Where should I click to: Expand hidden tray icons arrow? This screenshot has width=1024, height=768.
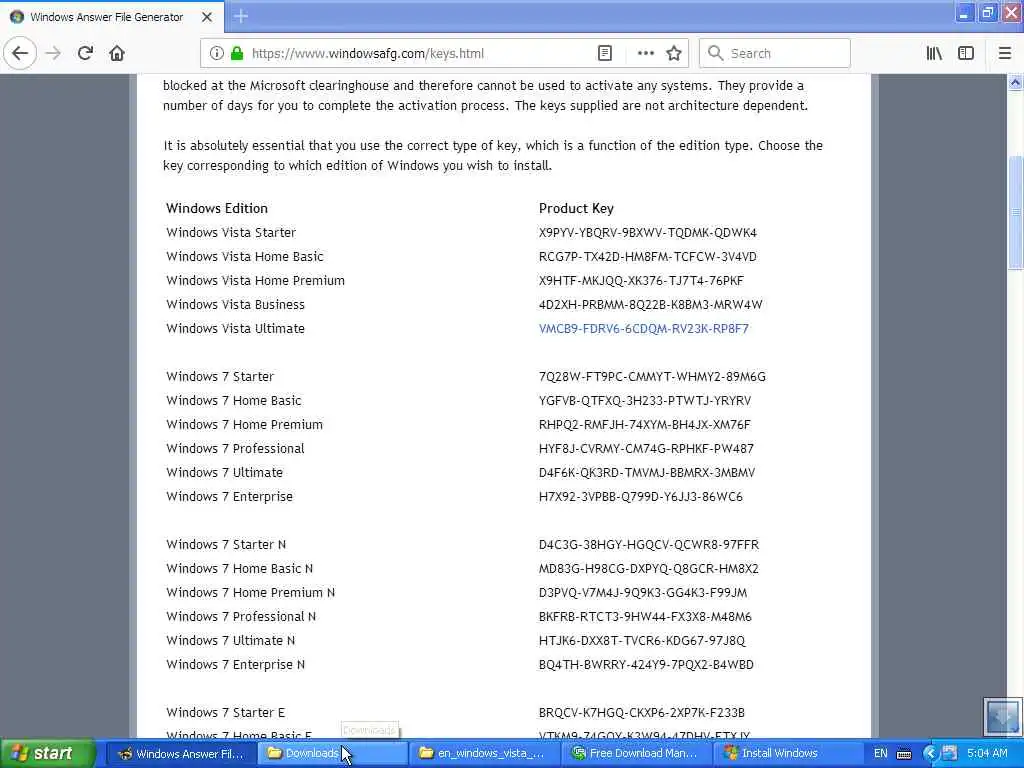pyautogui.click(x=930, y=754)
